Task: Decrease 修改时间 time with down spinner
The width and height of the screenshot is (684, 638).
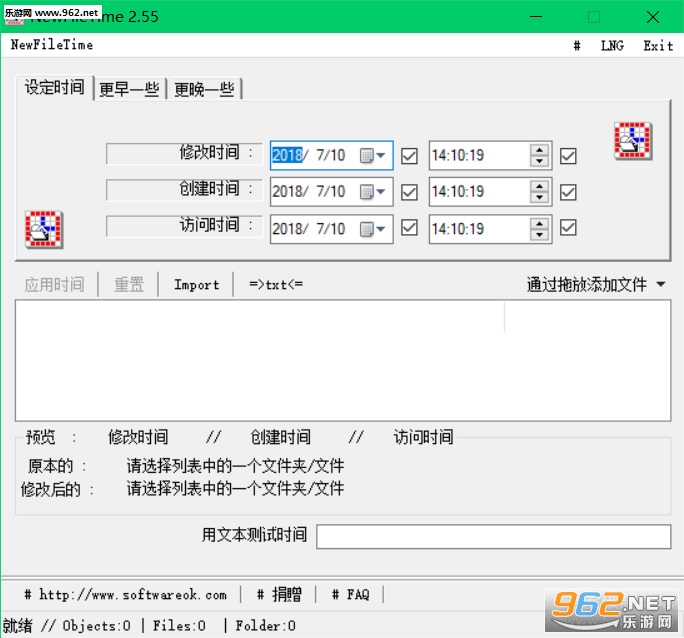Action: click(540, 161)
